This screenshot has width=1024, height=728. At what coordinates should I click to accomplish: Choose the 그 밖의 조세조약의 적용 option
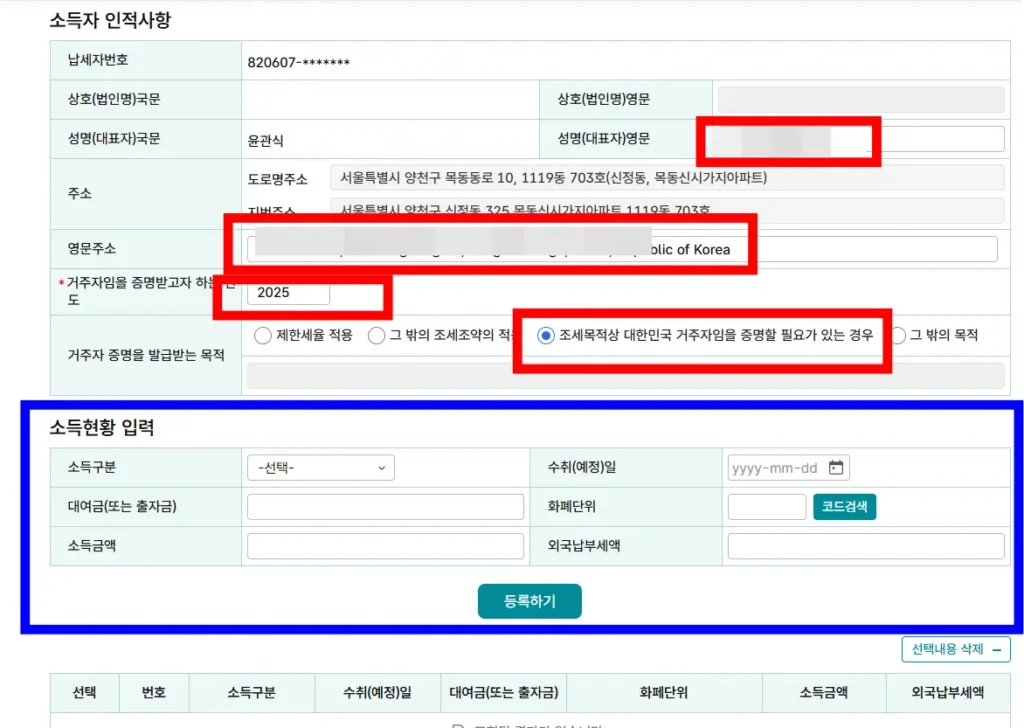coord(376,336)
